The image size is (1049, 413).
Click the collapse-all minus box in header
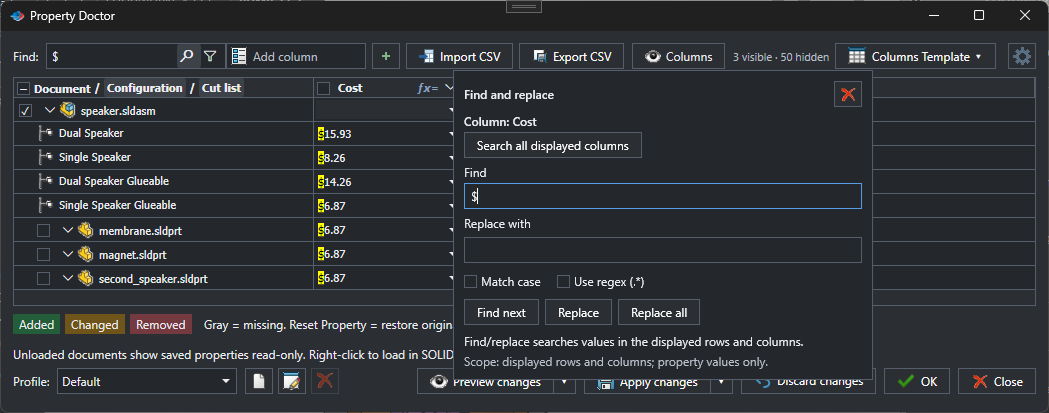tap(23, 88)
